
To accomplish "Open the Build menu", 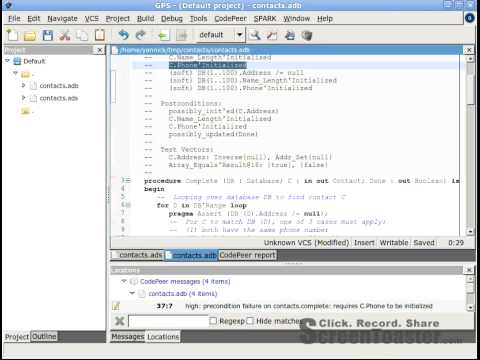I will pyautogui.click(x=146, y=19).
